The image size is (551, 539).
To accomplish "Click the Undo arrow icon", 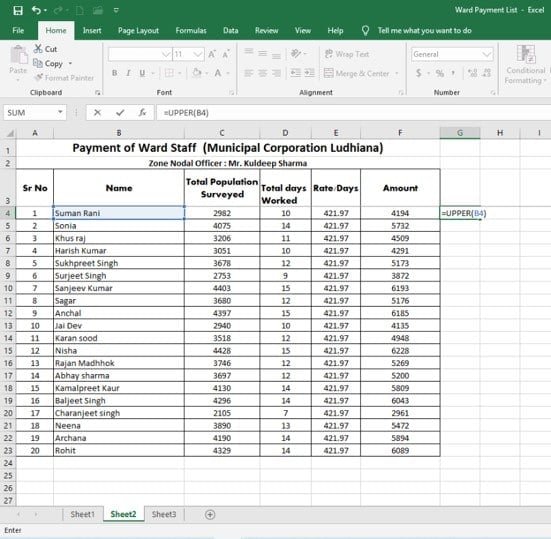I will point(36,10).
